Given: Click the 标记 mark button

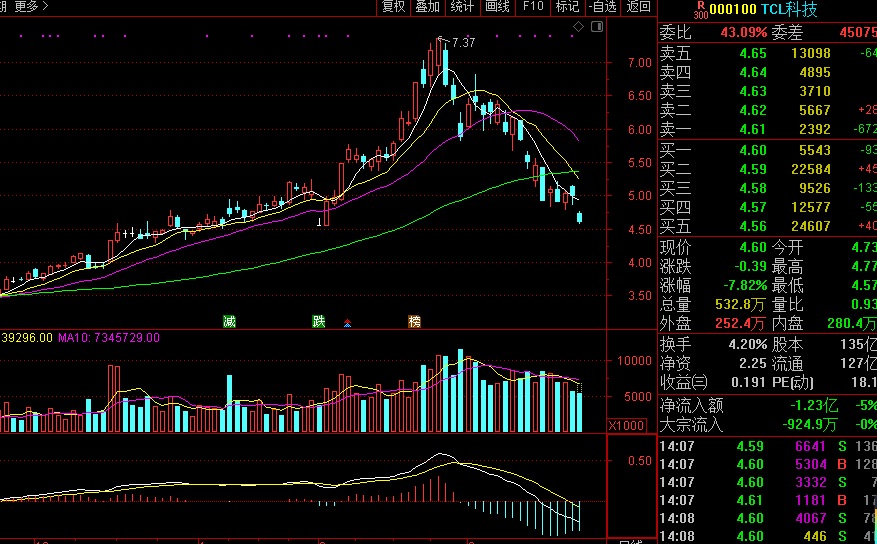Looking at the screenshot, I should tap(567, 7).
